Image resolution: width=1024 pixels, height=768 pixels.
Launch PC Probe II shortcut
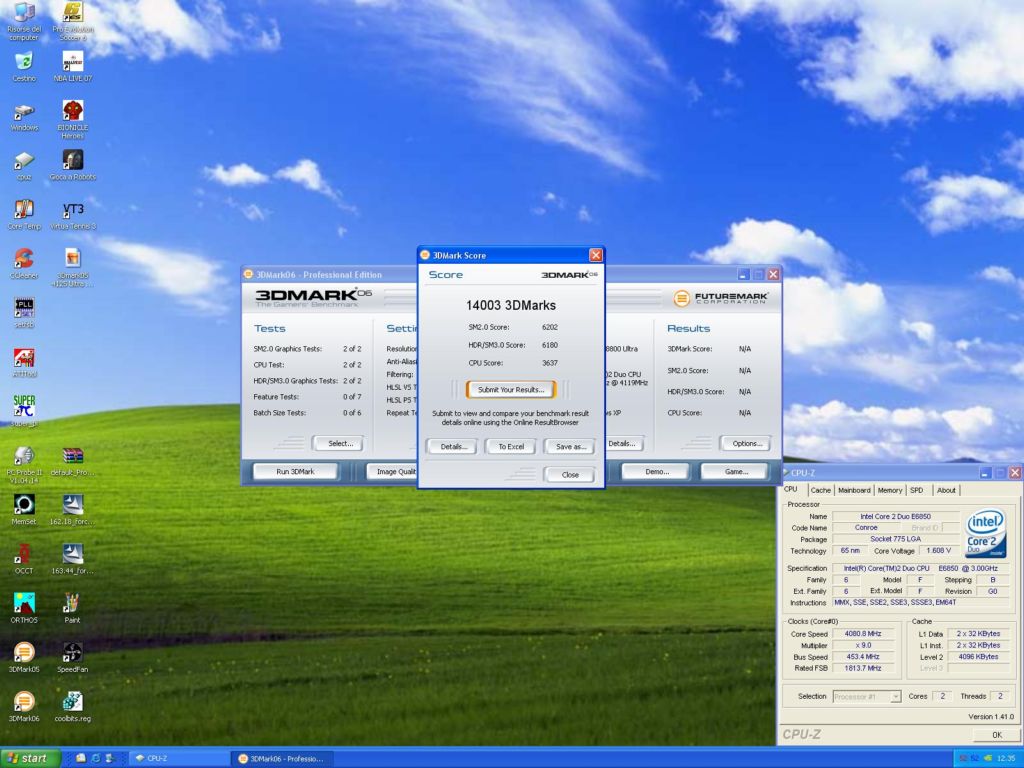(24, 464)
